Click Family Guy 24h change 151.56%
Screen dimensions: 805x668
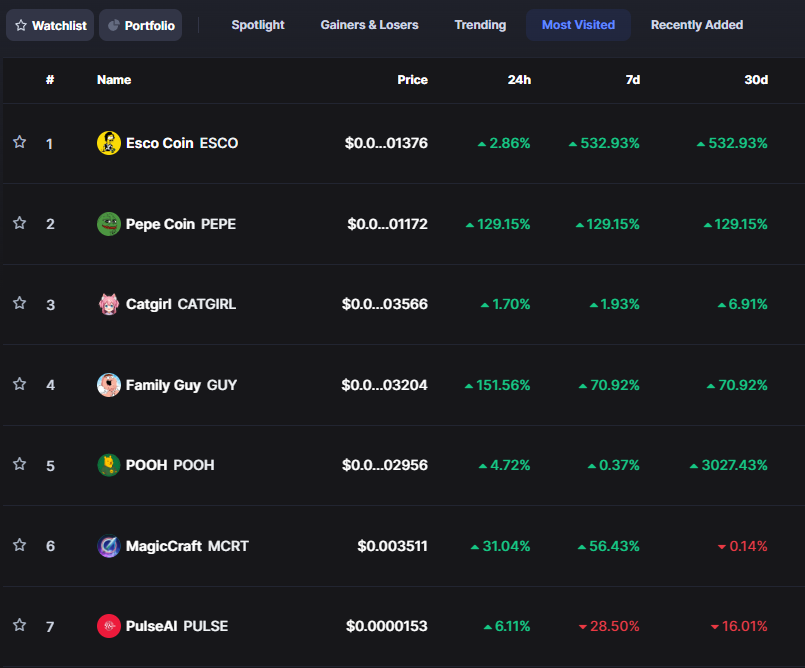pyautogui.click(x=497, y=385)
